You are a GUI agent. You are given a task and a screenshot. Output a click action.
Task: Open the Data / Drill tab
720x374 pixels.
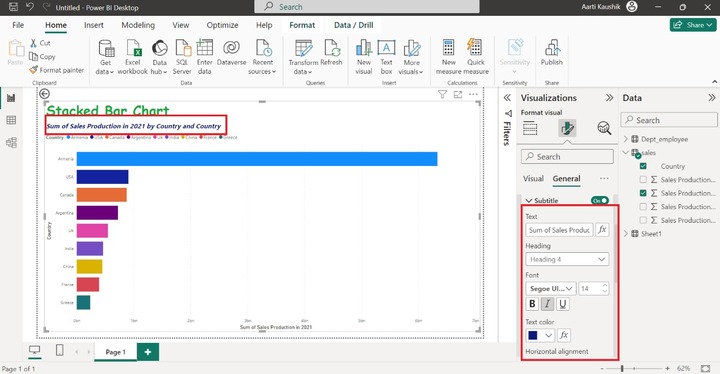pos(354,25)
